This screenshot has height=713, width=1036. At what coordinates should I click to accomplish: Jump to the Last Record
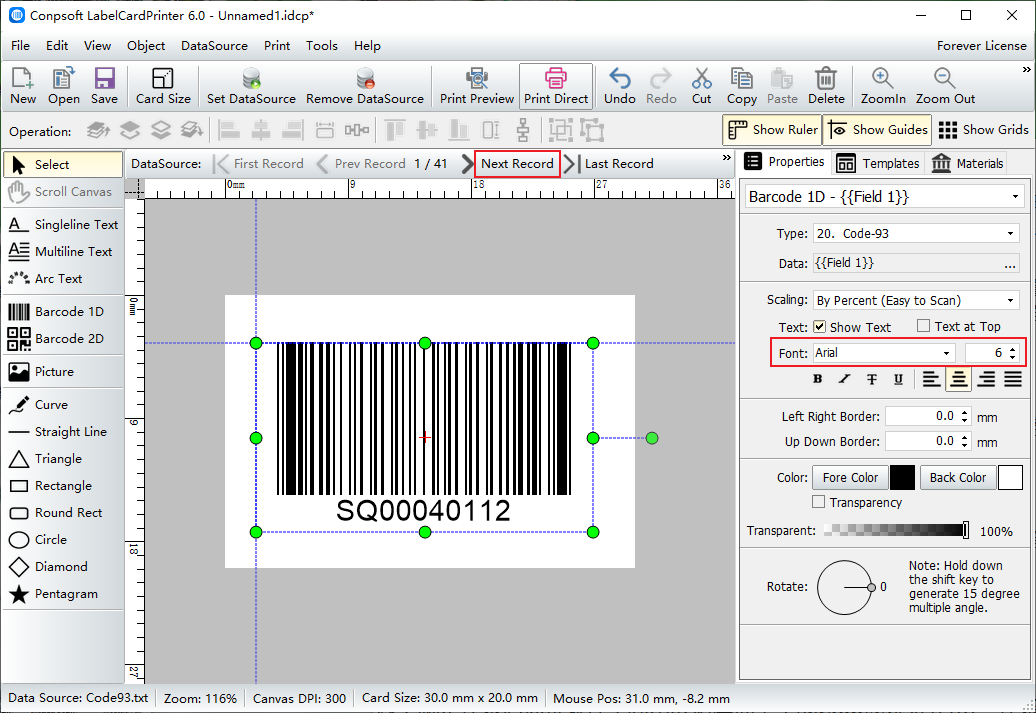pyautogui.click(x=609, y=164)
